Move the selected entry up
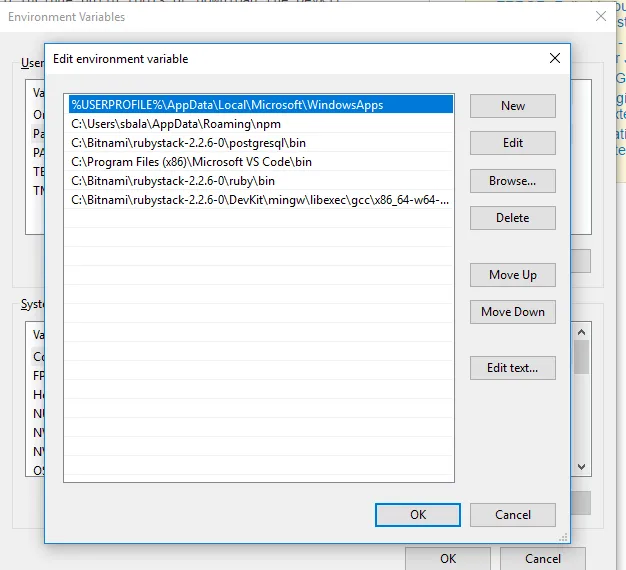Screen dimensions: 626x570 [x=513, y=275]
